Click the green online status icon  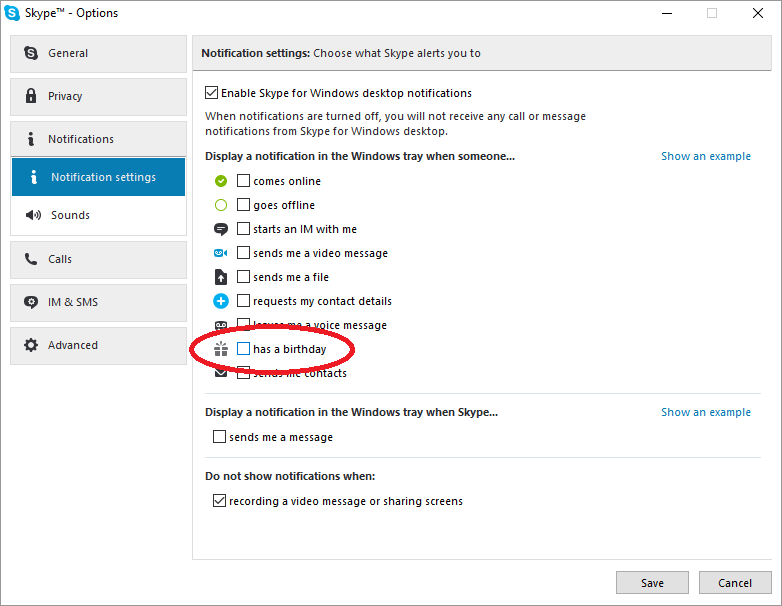point(221,181)
